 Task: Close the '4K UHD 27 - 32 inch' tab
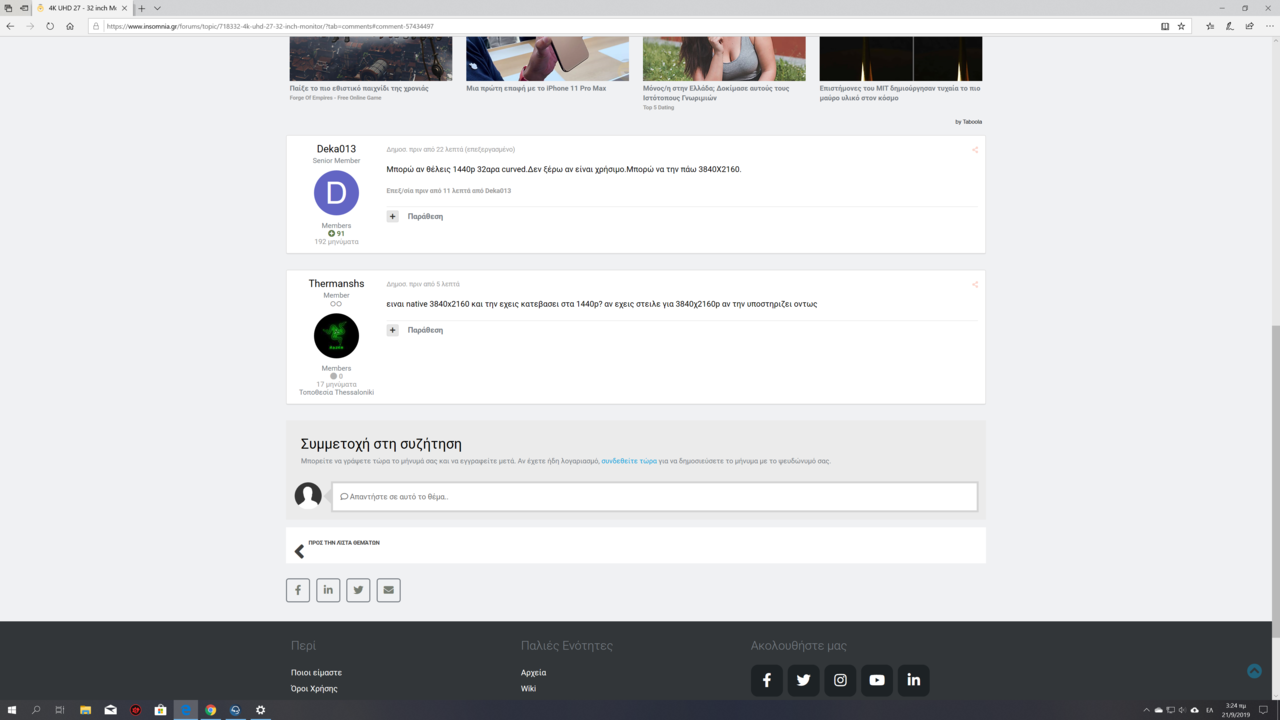coord(125,8)
